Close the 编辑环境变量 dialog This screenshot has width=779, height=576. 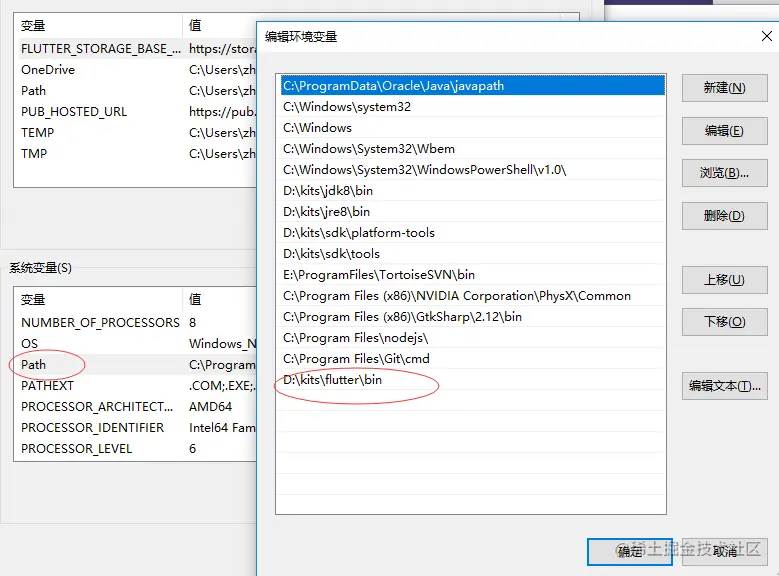[x=767, y=36]
